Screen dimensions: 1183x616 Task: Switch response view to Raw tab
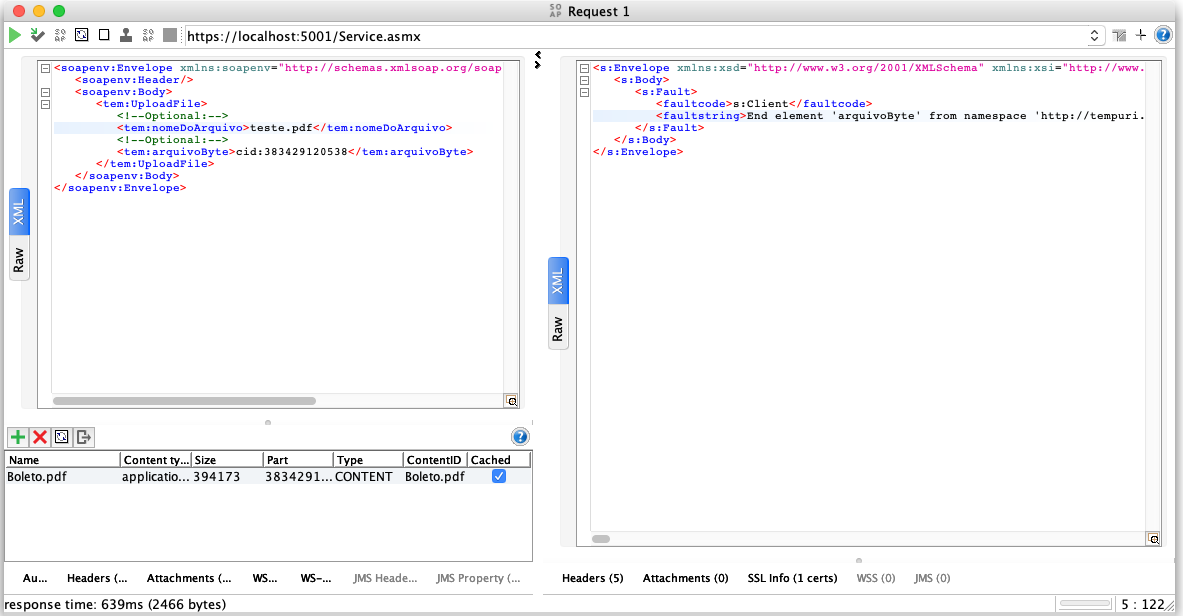(x=558, y=328)
